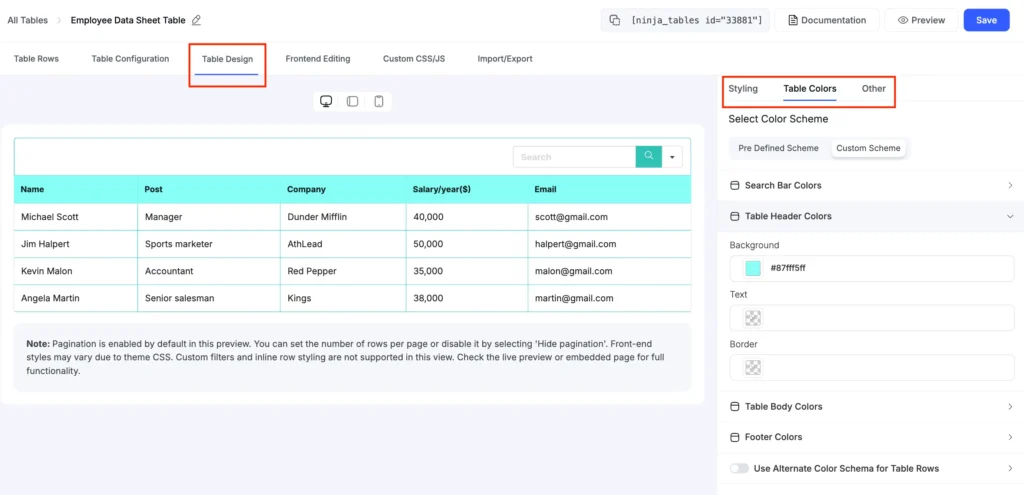Viewport: 1024px width, 495px height.
Task: Click the table Search input field
Action: [574, 157]
